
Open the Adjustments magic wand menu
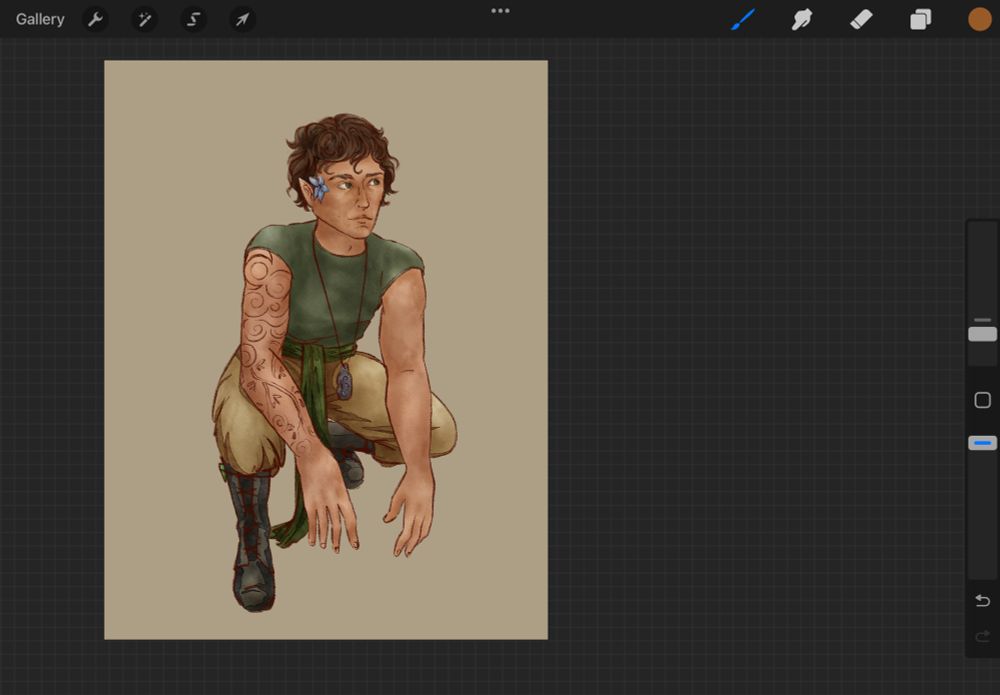click(144, 19)
